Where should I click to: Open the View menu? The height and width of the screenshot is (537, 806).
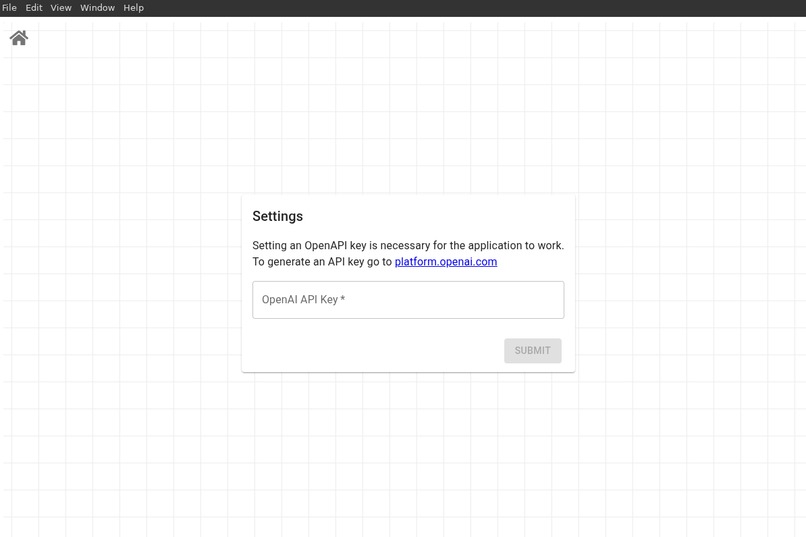point(61,8)
